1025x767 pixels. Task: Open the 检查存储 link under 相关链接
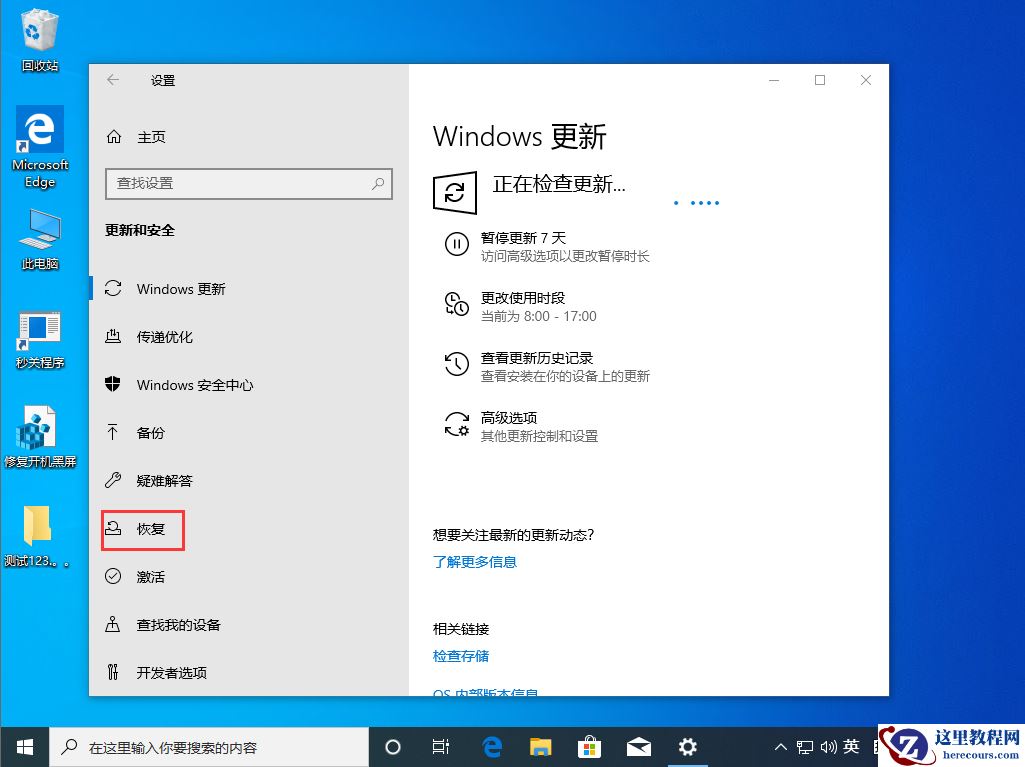[x=461, y=656]
